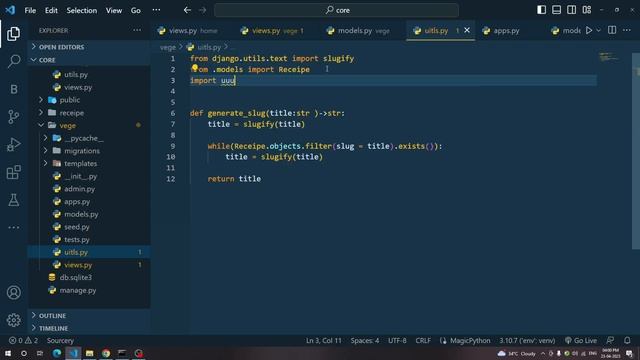This screenshot has width=640, height=360.
Task: Expand the public folder
Action: pos(89,100)
